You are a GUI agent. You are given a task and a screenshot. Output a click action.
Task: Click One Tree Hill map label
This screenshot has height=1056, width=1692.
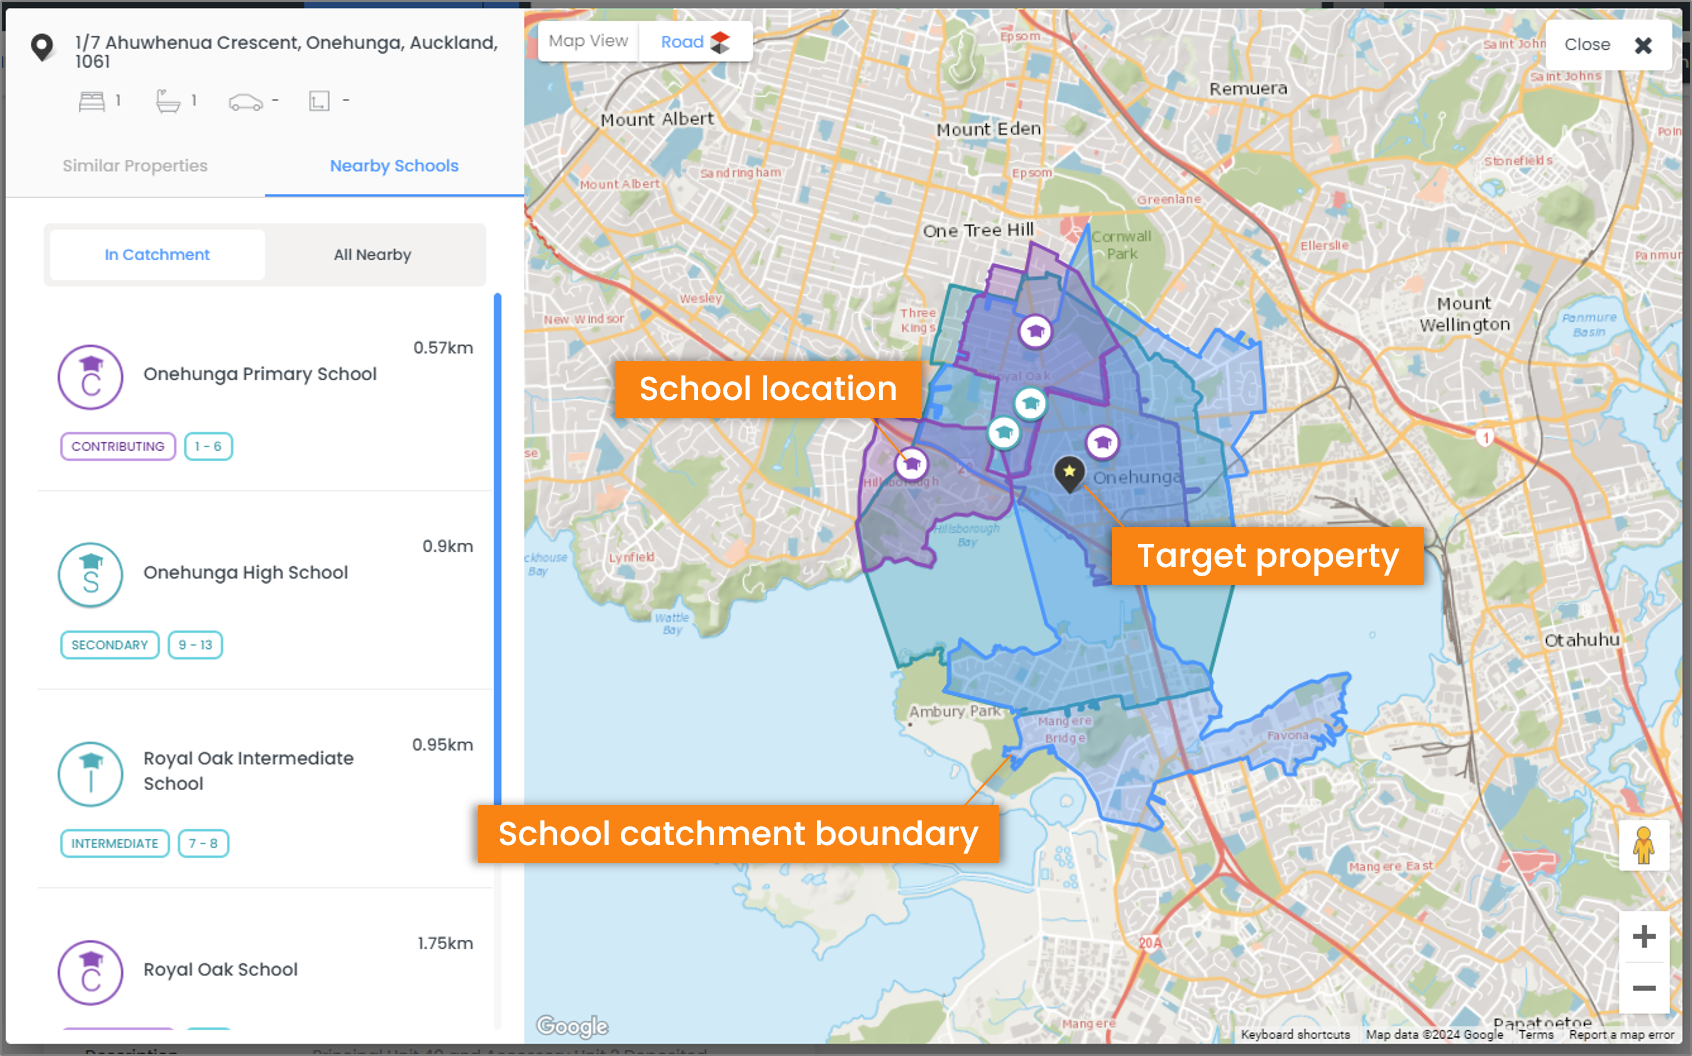point(978,230)
